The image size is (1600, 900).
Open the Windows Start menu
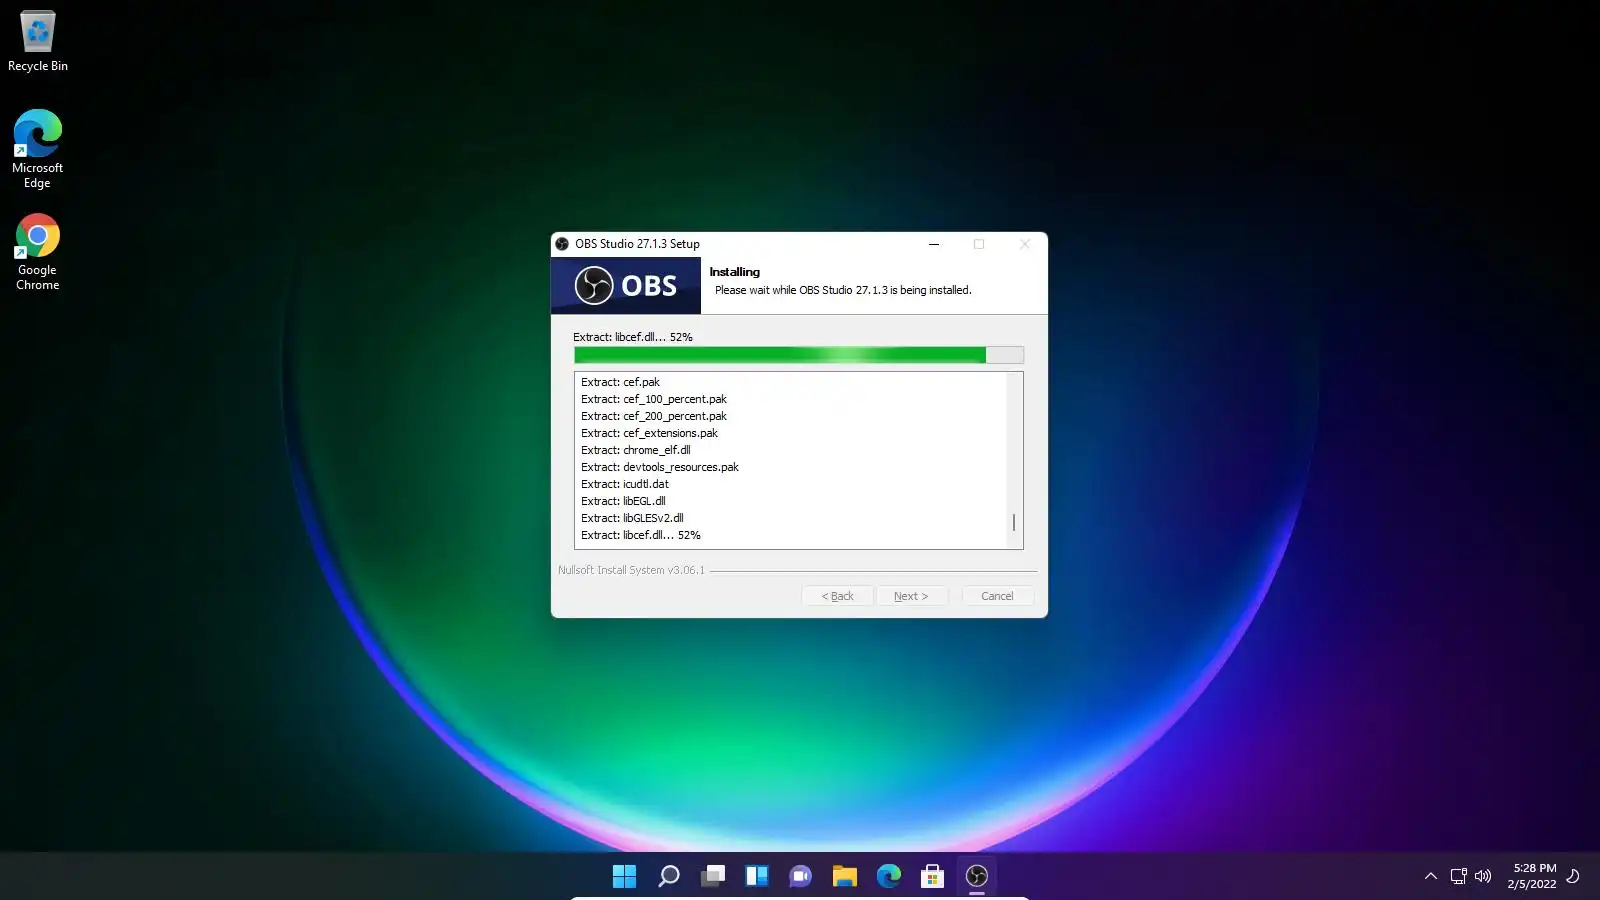point(624,876)
